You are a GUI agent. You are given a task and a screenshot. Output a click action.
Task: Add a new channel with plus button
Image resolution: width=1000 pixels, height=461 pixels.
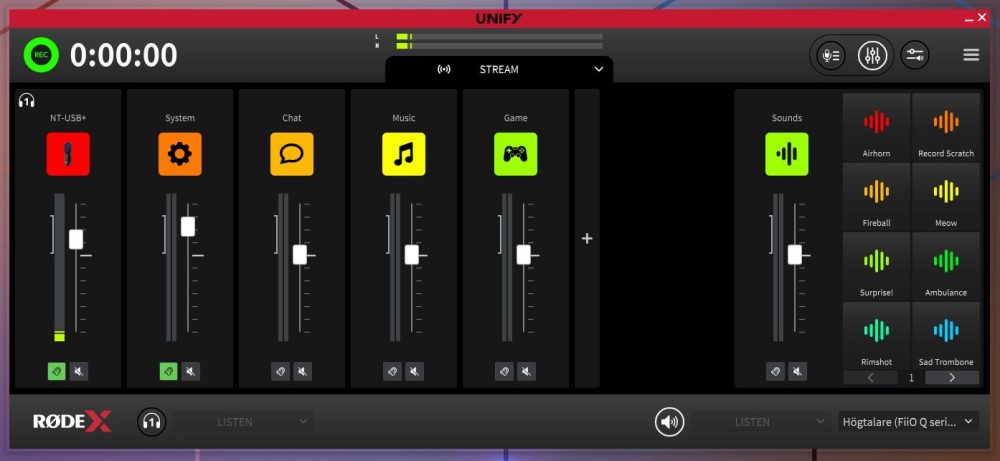point(587,238)
